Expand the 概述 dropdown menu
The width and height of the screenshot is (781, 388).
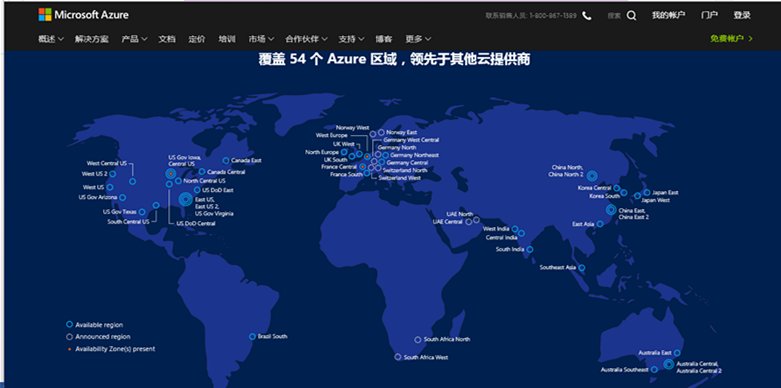(x=51, y=39)
